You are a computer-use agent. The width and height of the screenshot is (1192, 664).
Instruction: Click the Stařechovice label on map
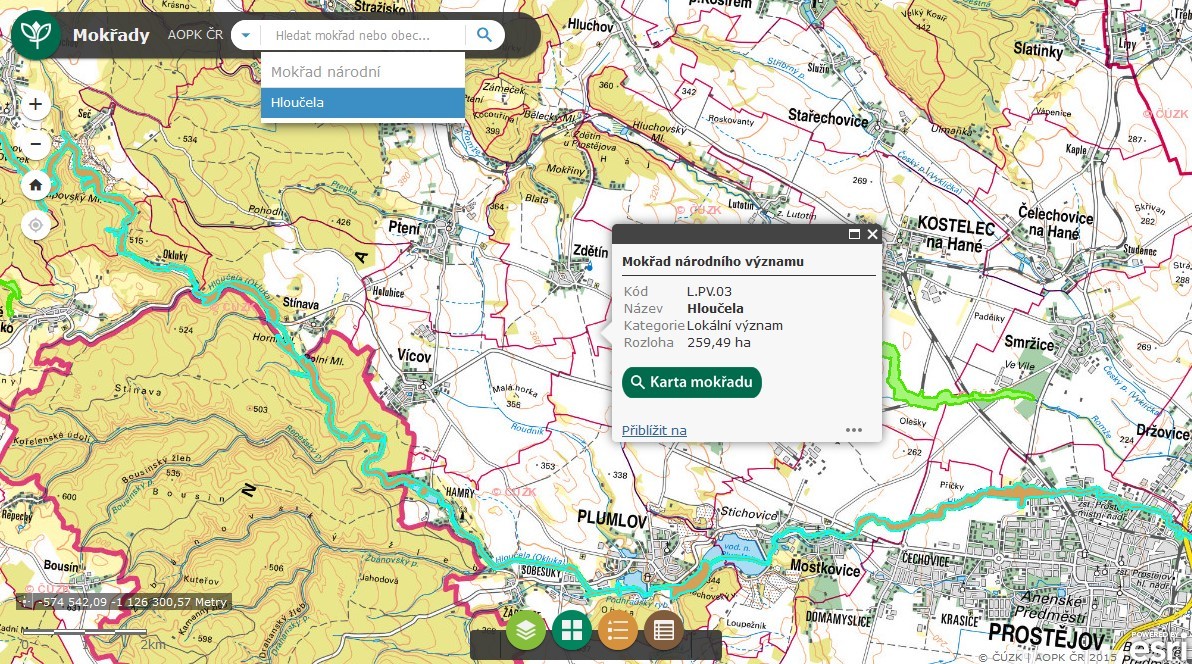pos(828,117)
